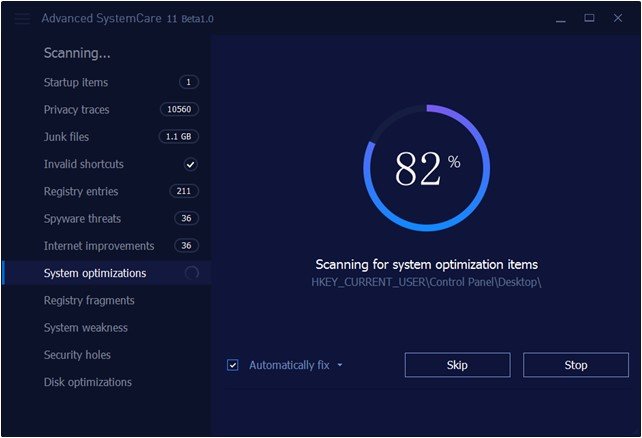Click the Privacy traces 10560 badge
Image resolution: width=642 pixels, height=438 pixels.
point(179,109)
